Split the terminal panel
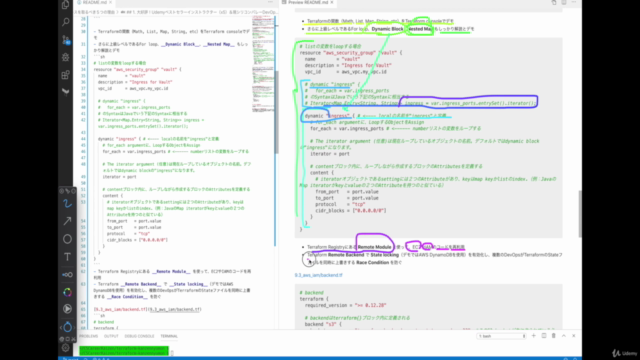Viewport: 640px width, 360px height. point(544,336)
